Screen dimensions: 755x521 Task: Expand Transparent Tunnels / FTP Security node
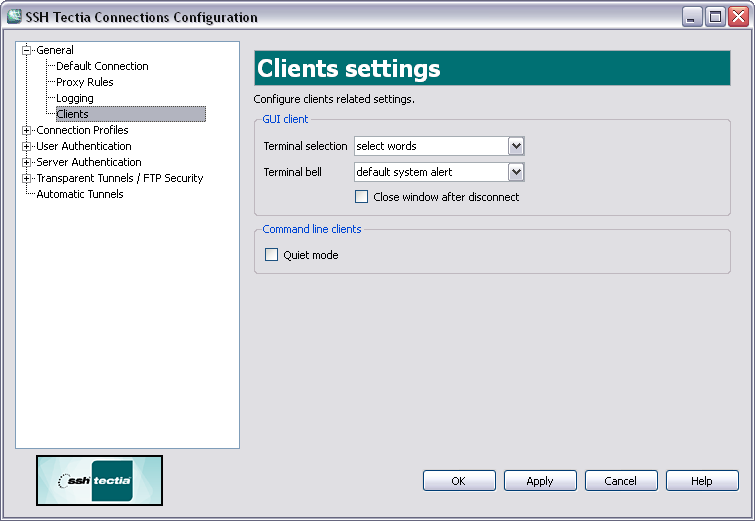(x=26, y=178)
